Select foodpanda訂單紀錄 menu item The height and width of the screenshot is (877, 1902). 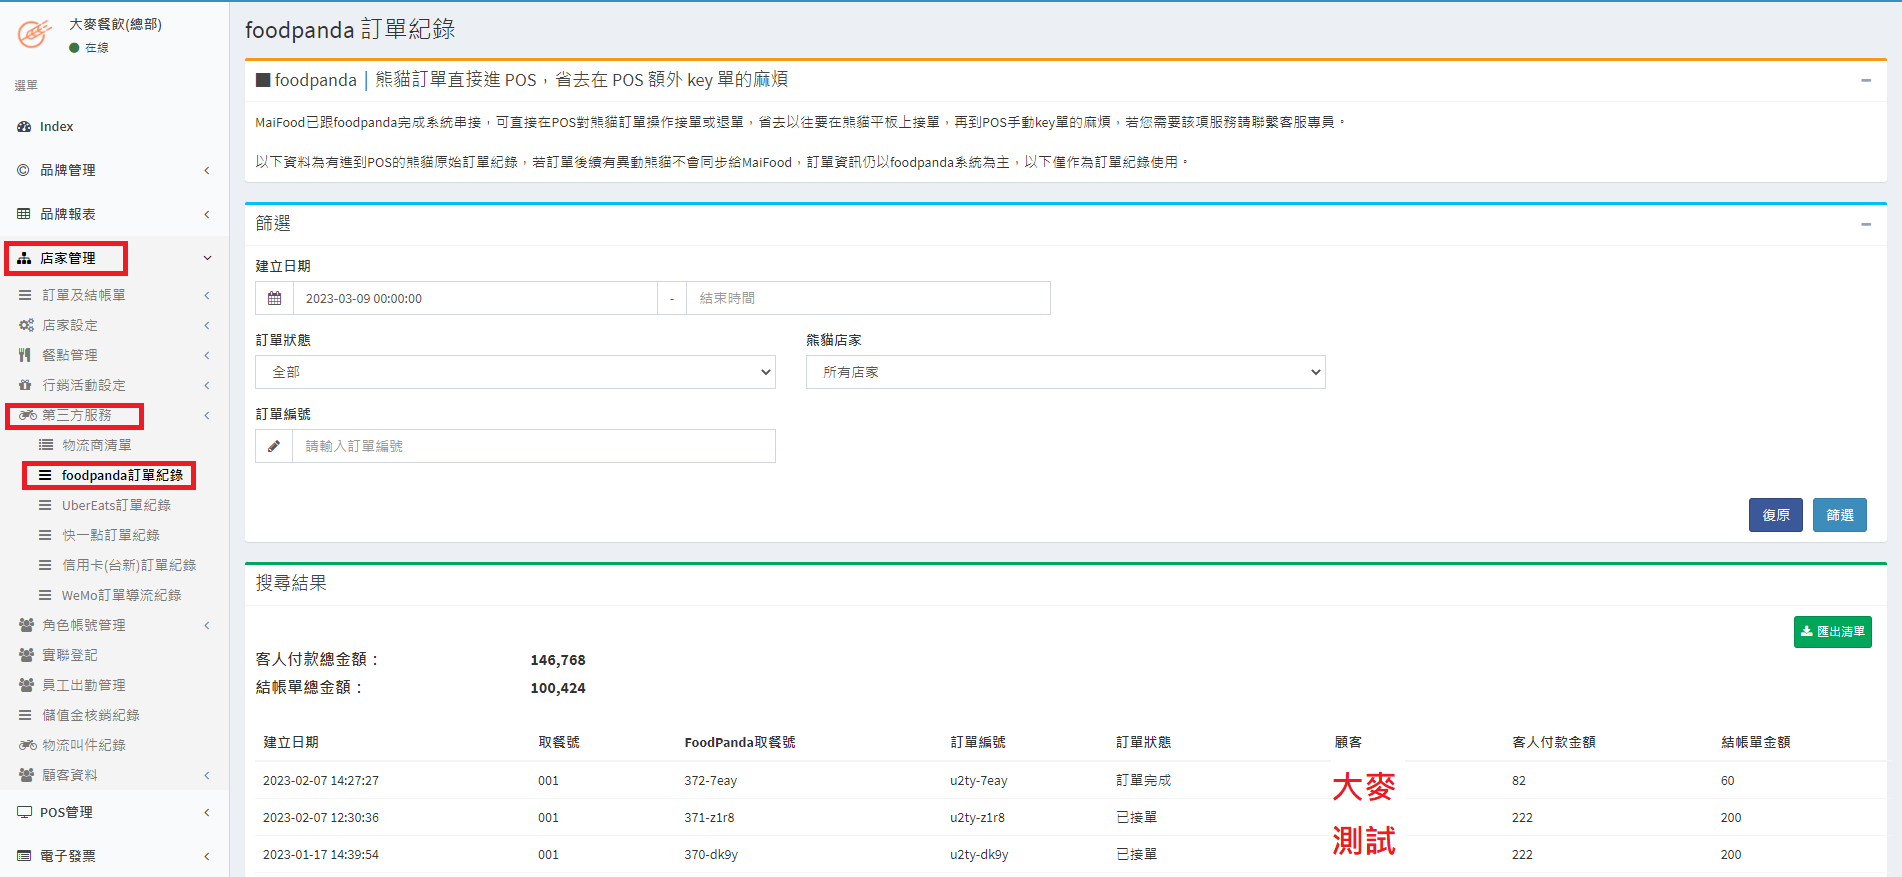point(122,475)
